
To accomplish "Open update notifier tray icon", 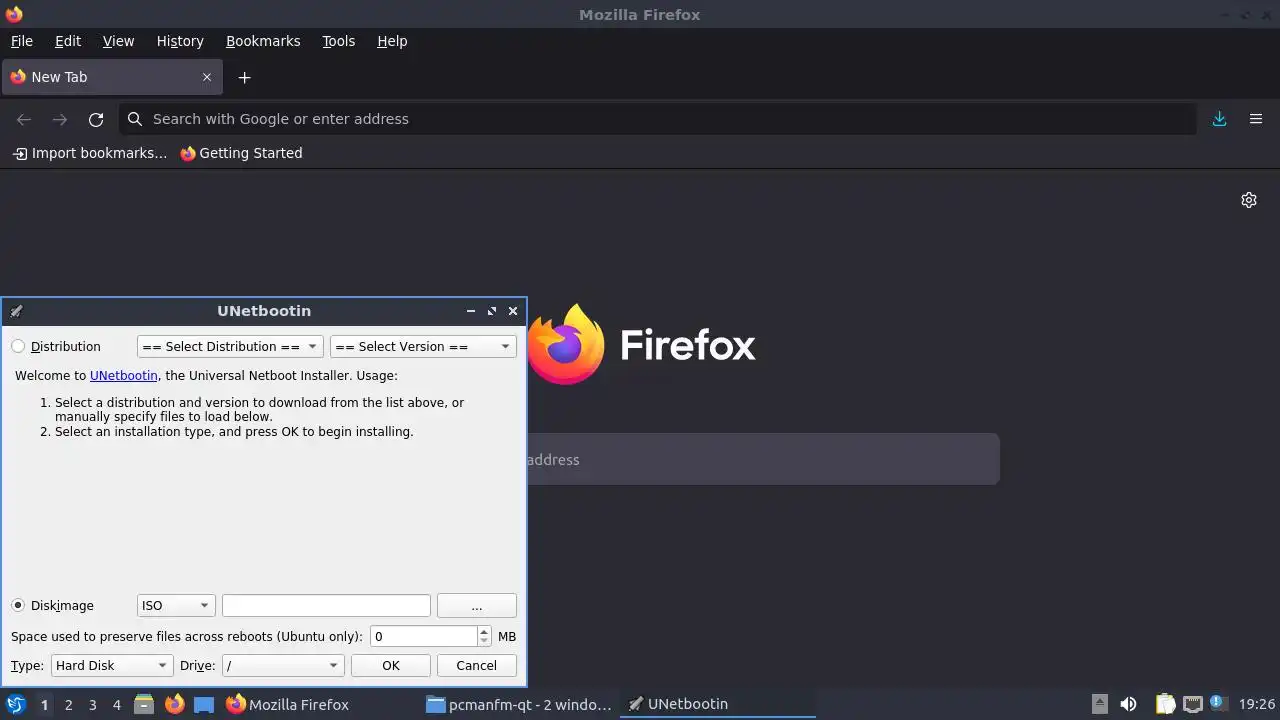I will (1218, 703).
